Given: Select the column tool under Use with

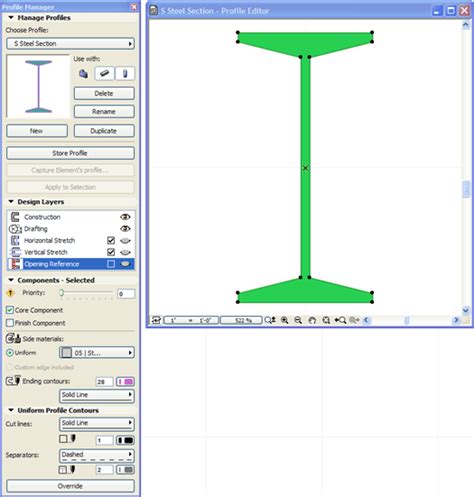Looking at the screenshot, I should [x=125, y=73].
